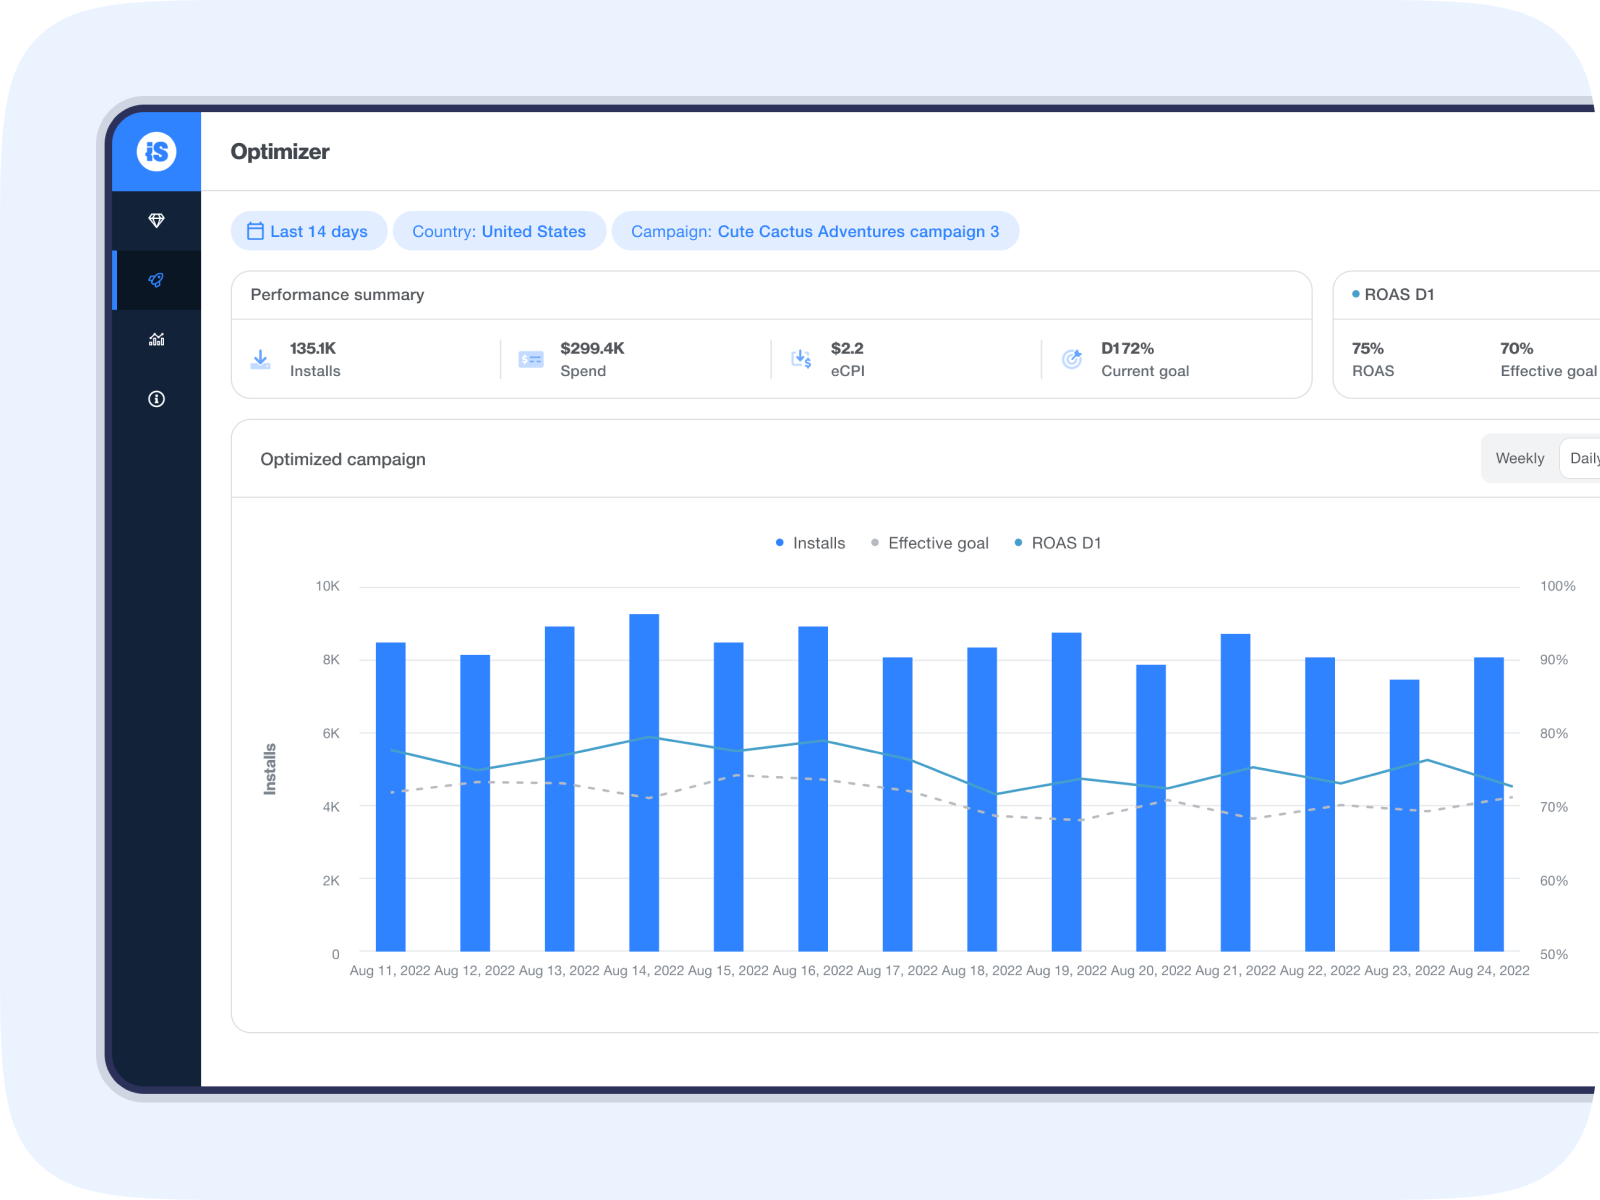Click the Installs download icon

tap(260, 359)
